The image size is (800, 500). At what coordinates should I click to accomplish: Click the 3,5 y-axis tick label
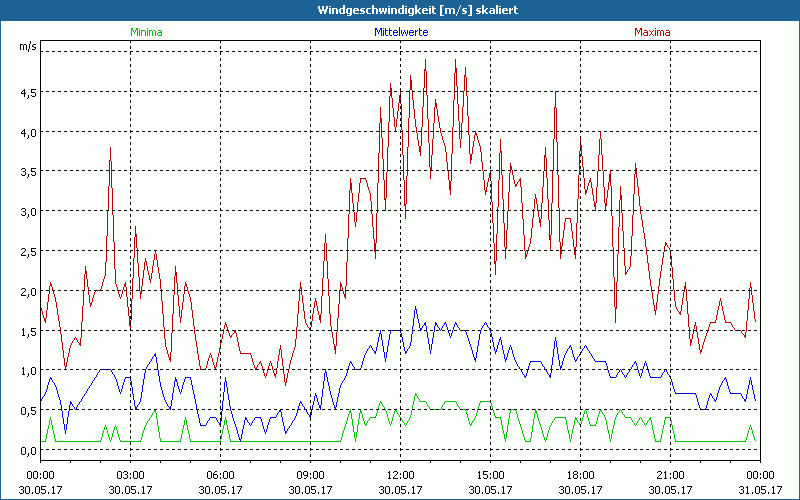28,172
